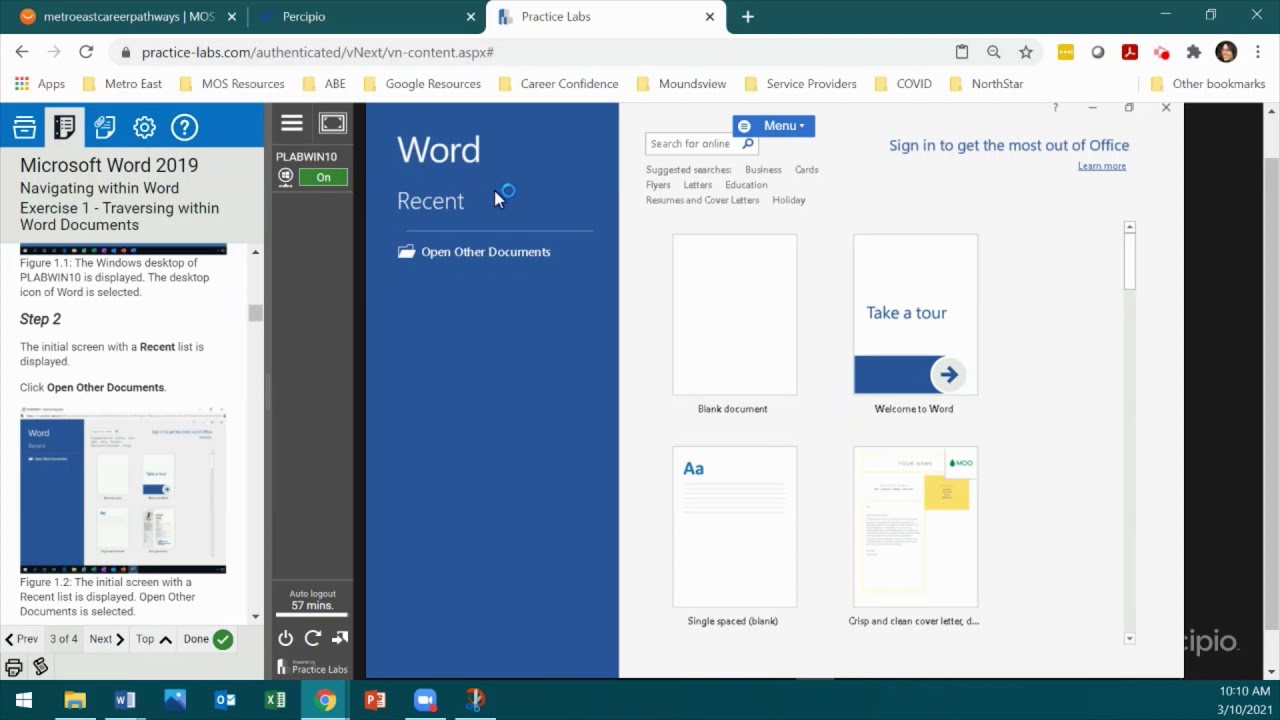Click the Learn more link

pyautogui.click(x=1102, y=166)
